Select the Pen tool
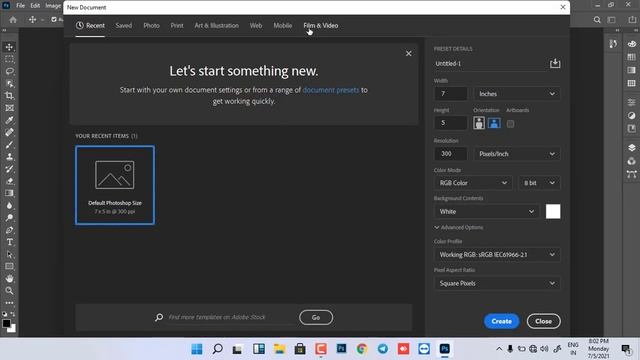Viewport: 640px width, 360px height. pos(9,230)
